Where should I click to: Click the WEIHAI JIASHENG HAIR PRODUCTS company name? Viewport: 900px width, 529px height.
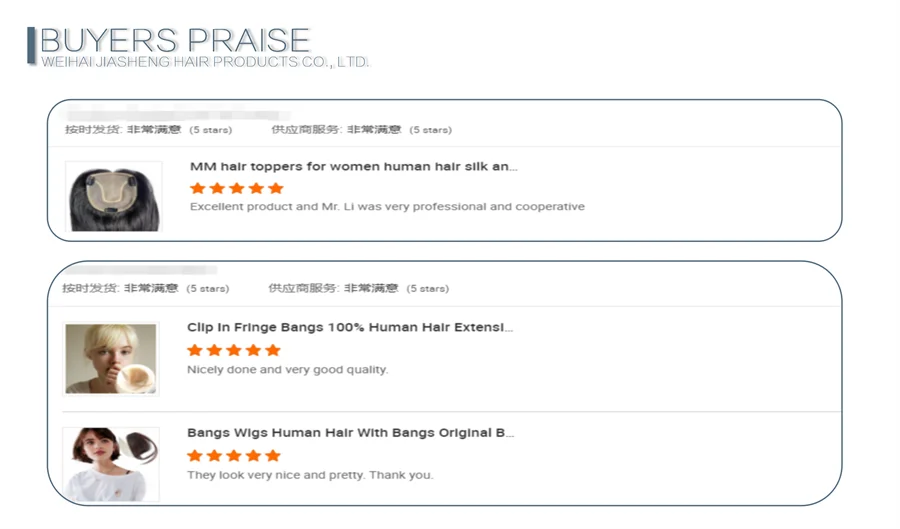click(x=205, y=62)
